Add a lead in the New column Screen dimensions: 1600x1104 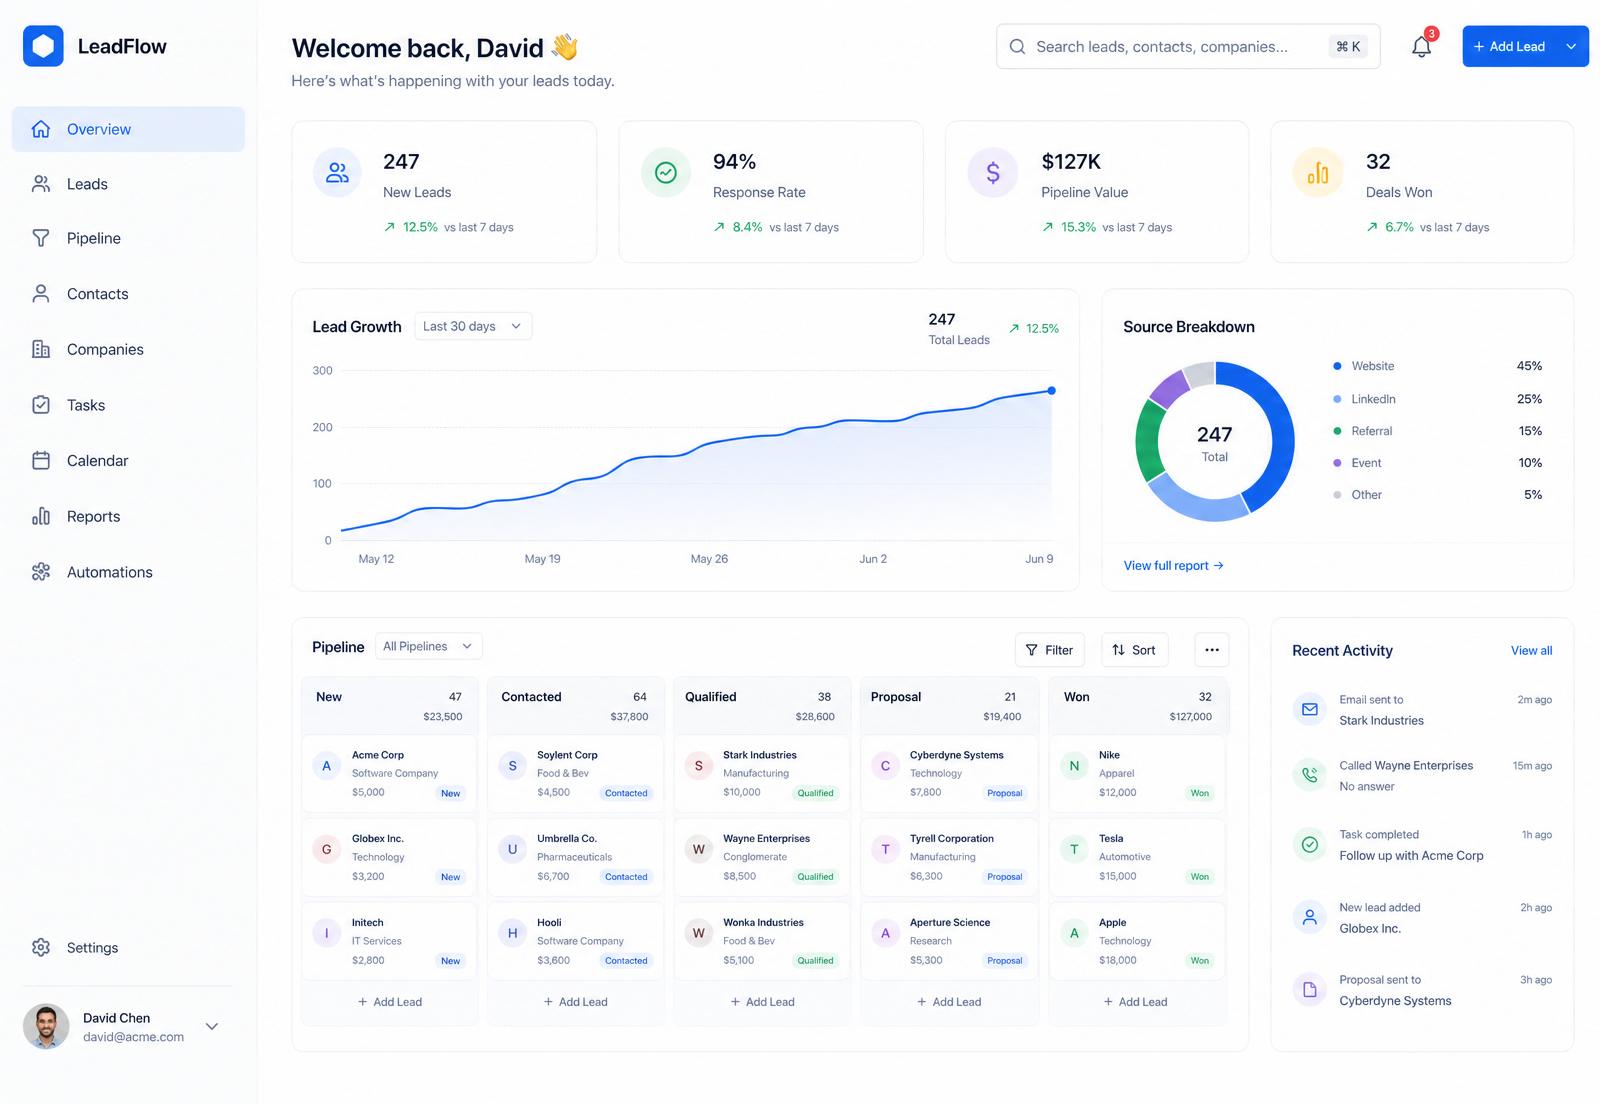pos(390,1002)
